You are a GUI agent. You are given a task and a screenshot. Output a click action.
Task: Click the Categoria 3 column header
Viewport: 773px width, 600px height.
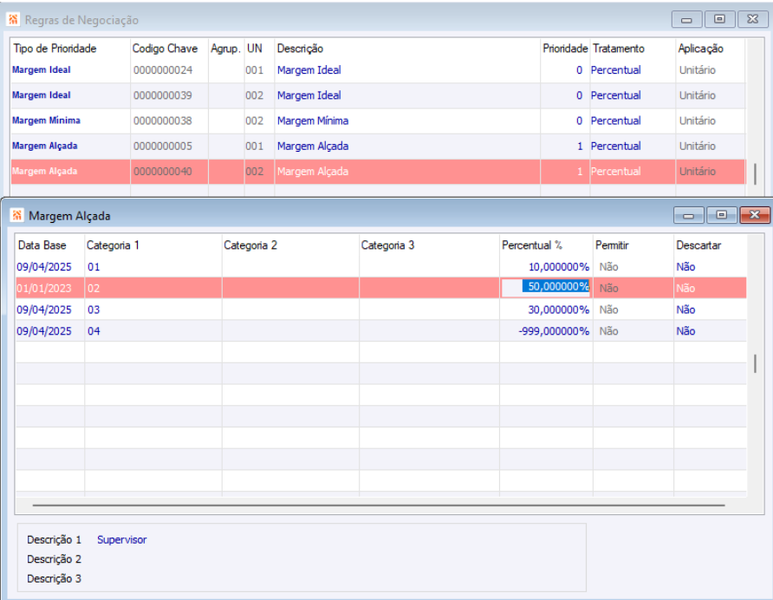pyautogui.click(x=387, y=245)
